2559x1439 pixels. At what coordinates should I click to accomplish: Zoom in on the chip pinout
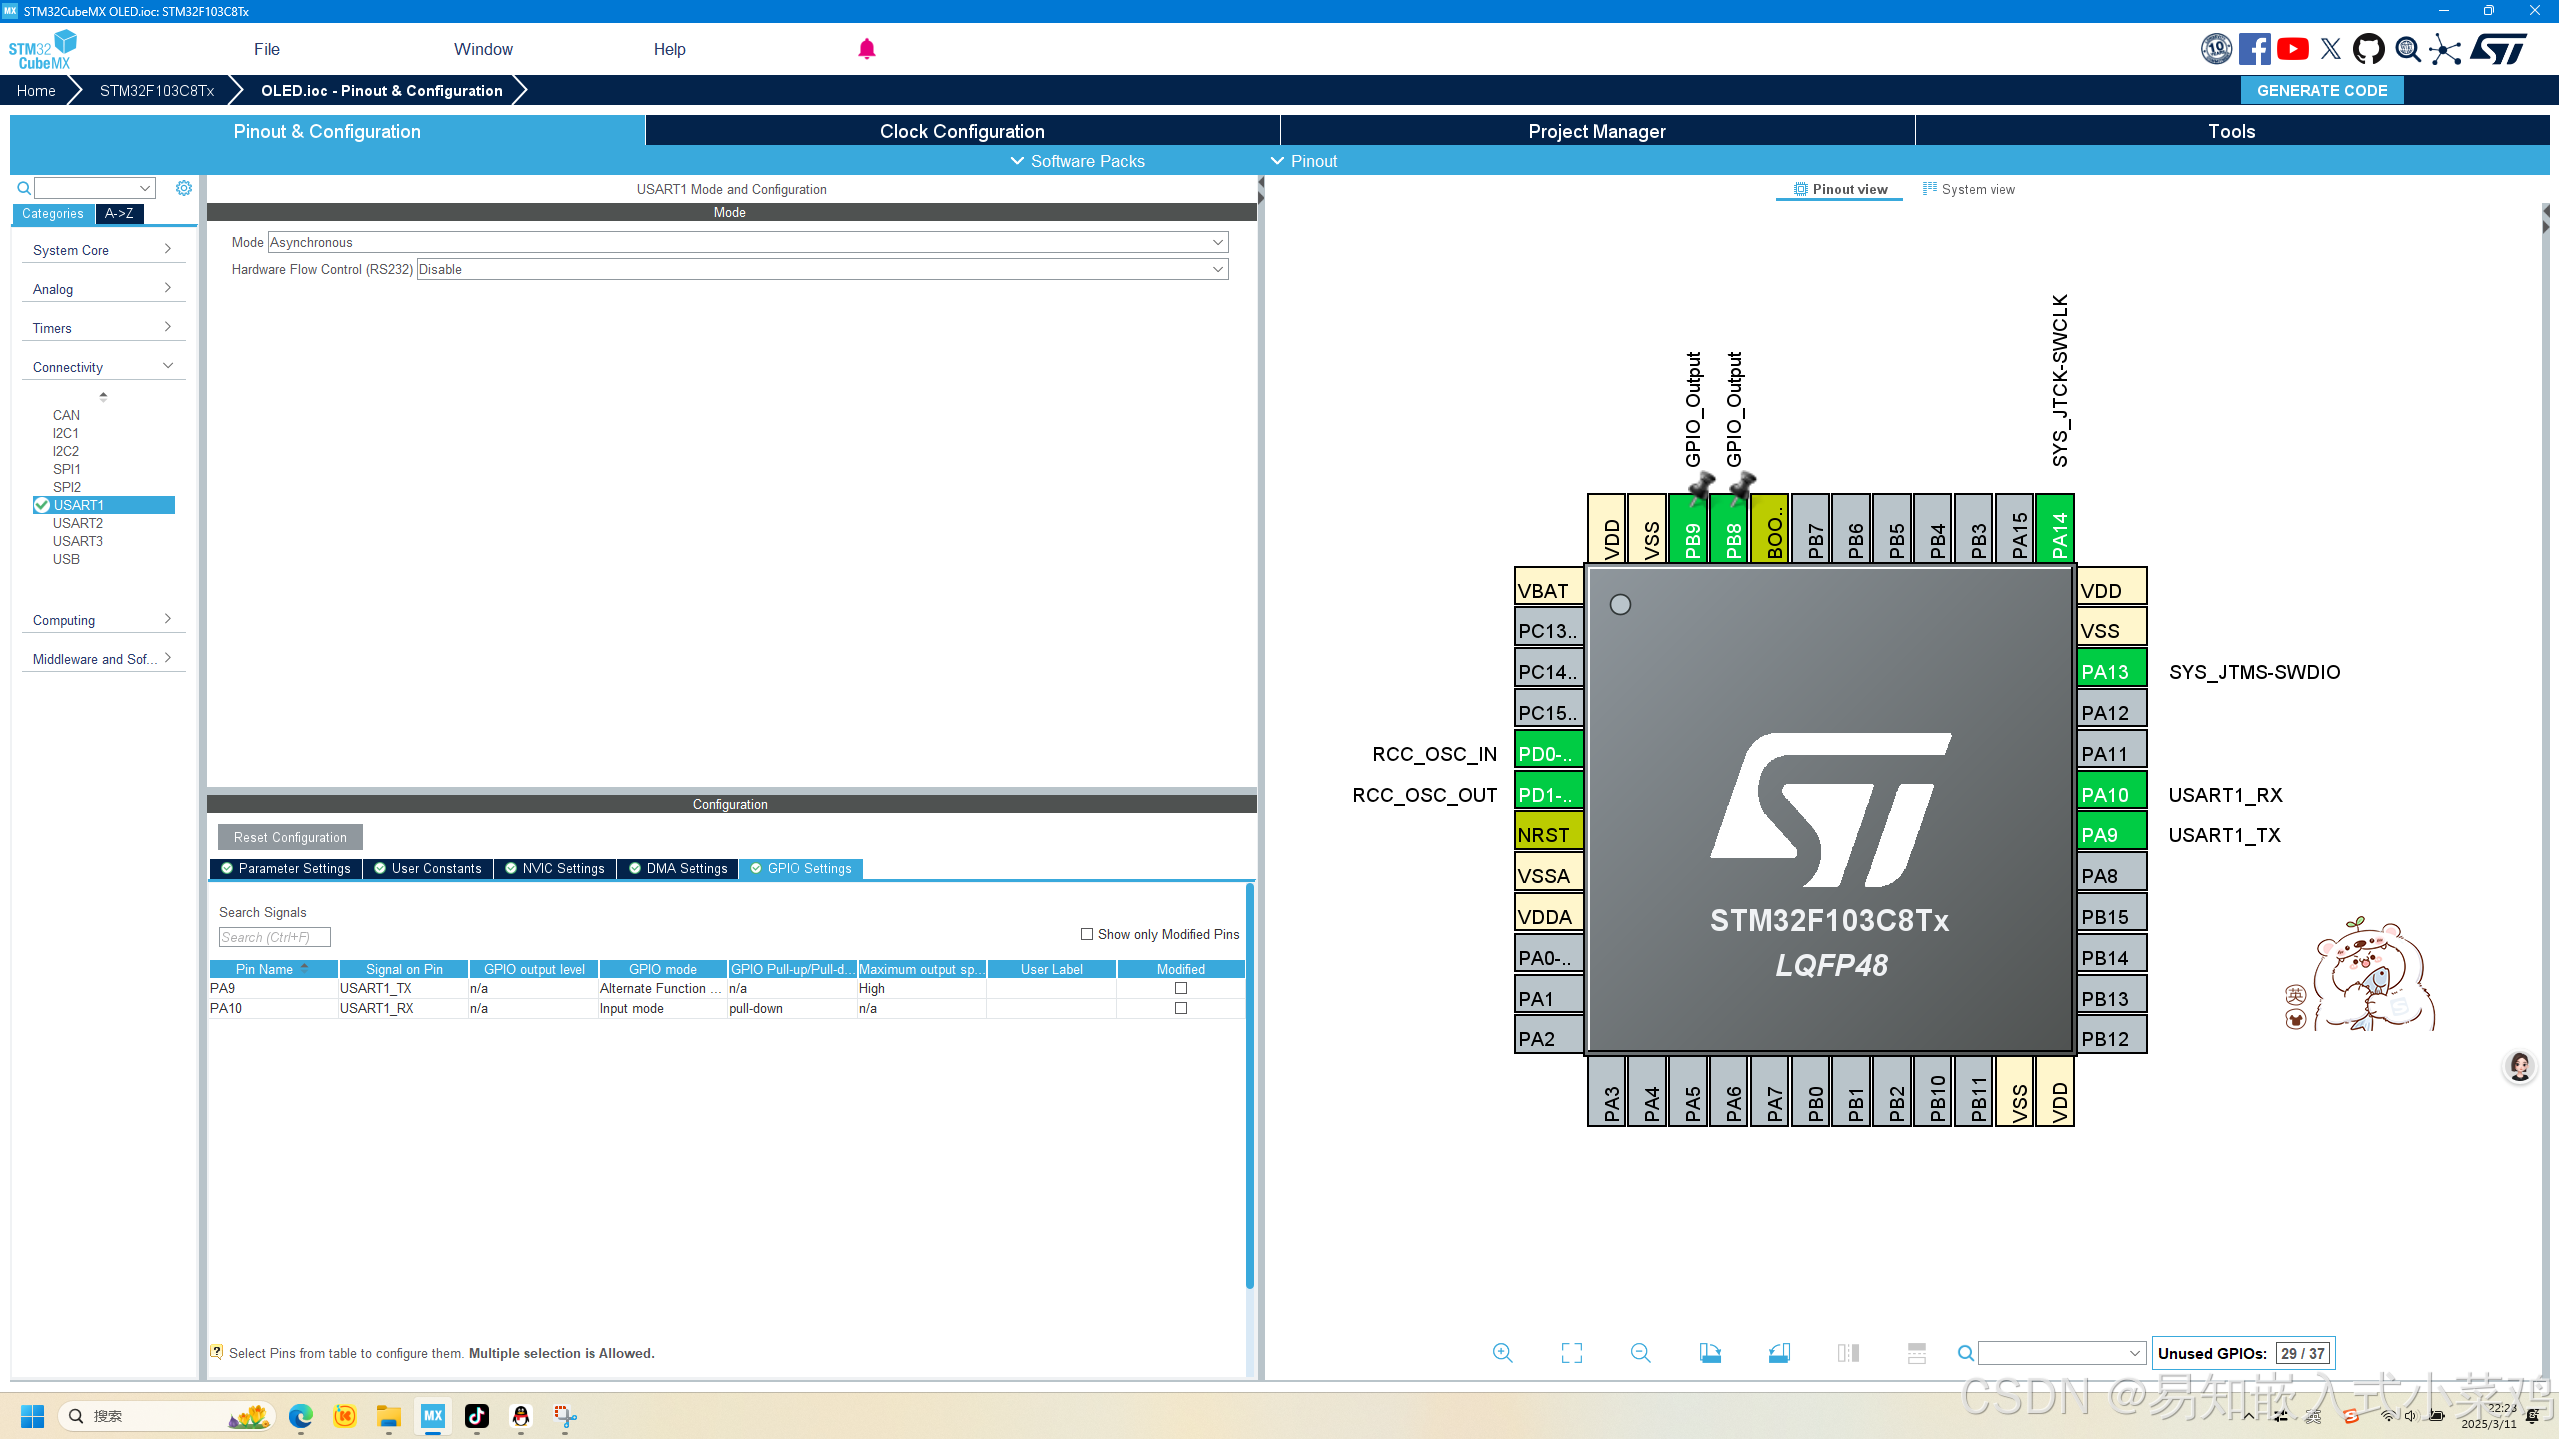click(x=1502, y=1353)
